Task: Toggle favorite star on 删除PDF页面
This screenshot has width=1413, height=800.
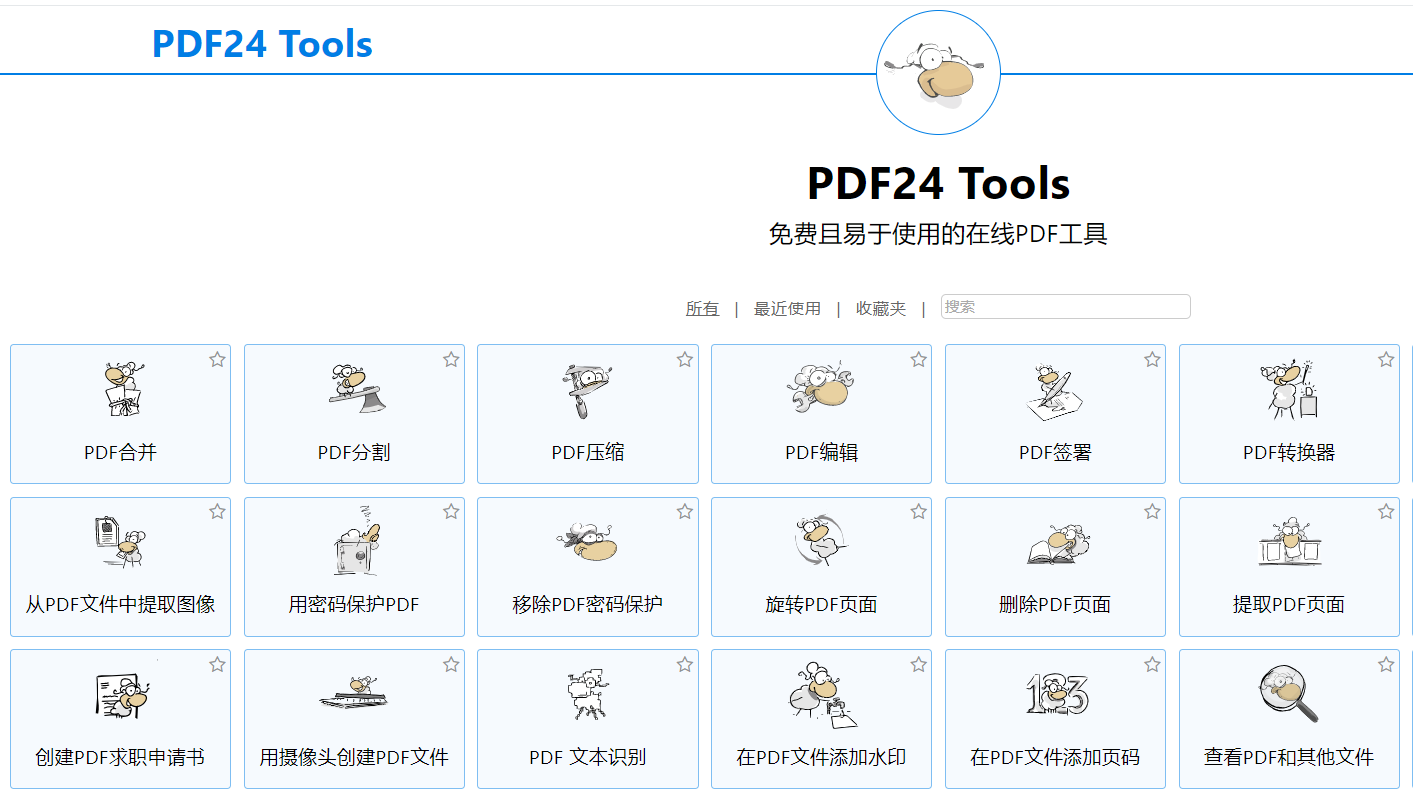Action: [1152, 512]
